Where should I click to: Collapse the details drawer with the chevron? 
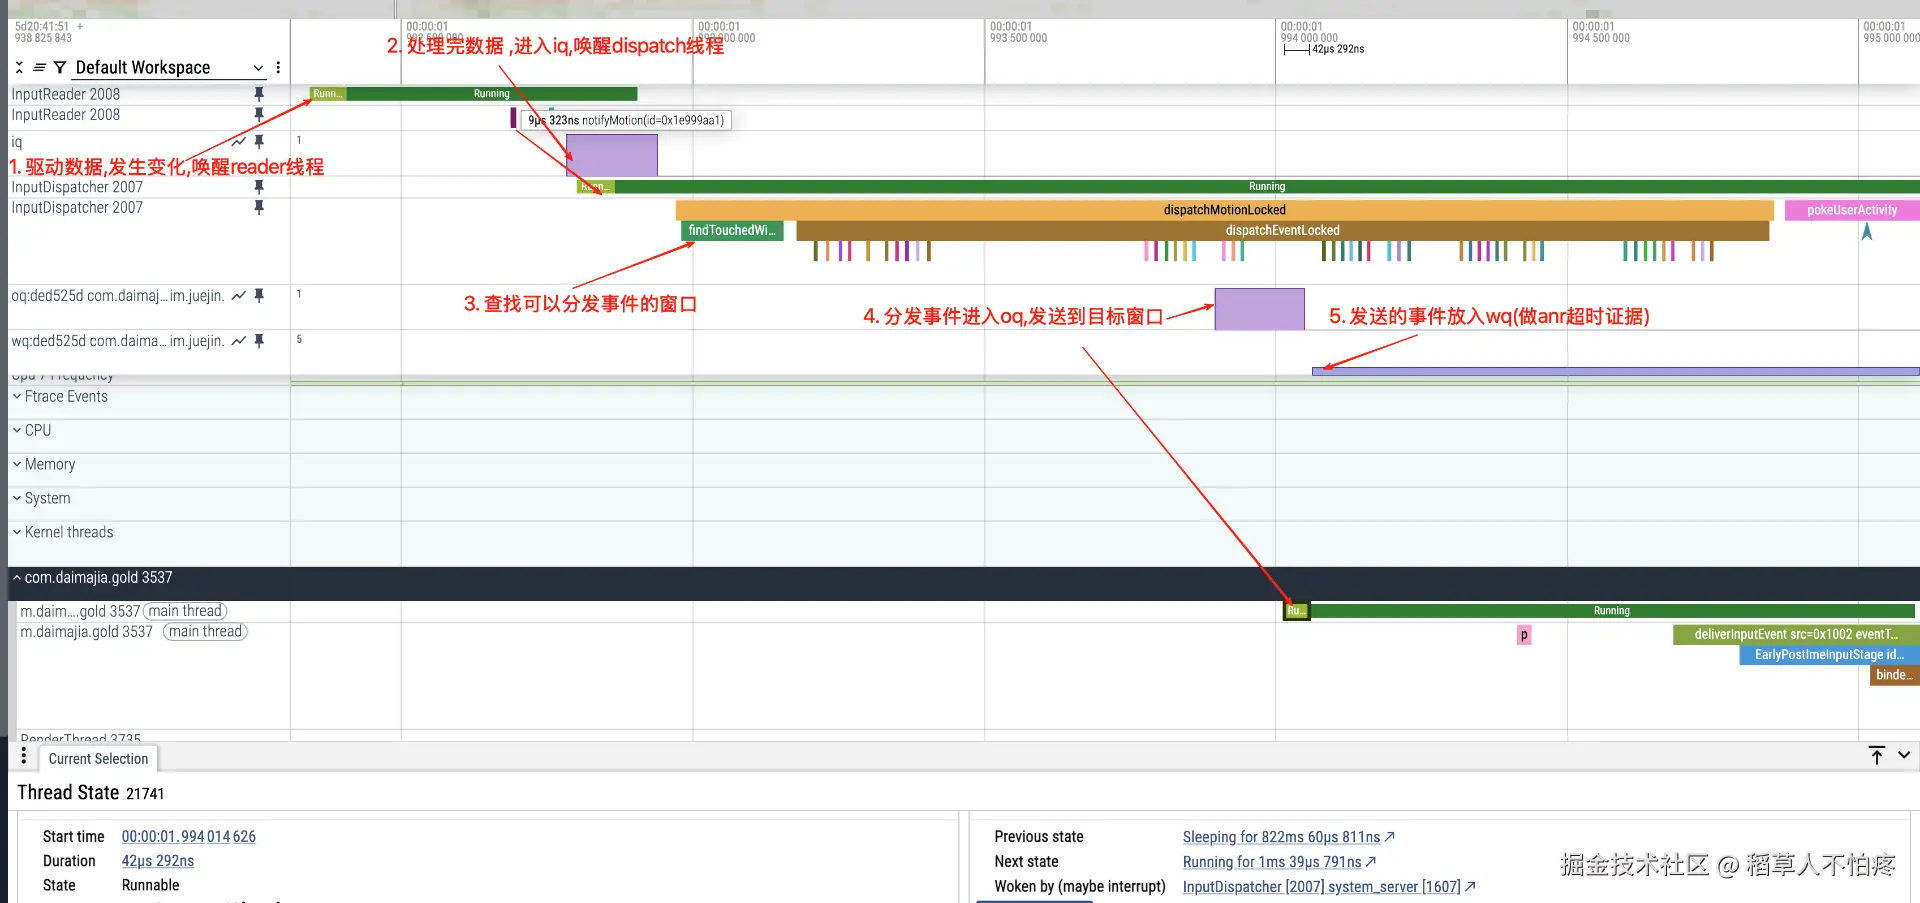[x=1904, y=755]
